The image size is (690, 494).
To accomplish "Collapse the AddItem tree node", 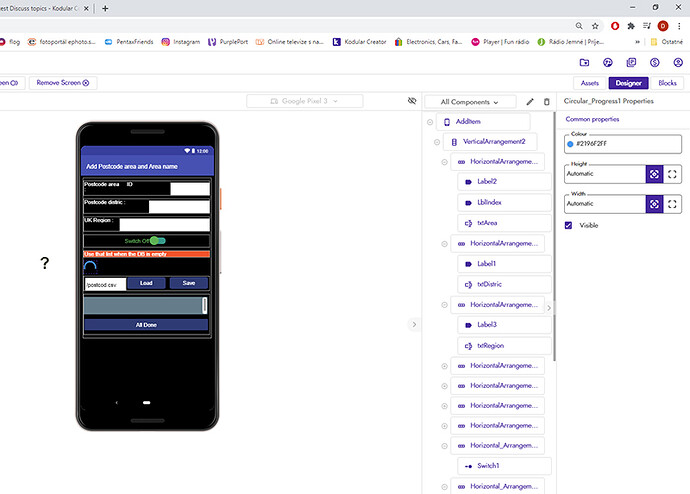I will (430, 122).
